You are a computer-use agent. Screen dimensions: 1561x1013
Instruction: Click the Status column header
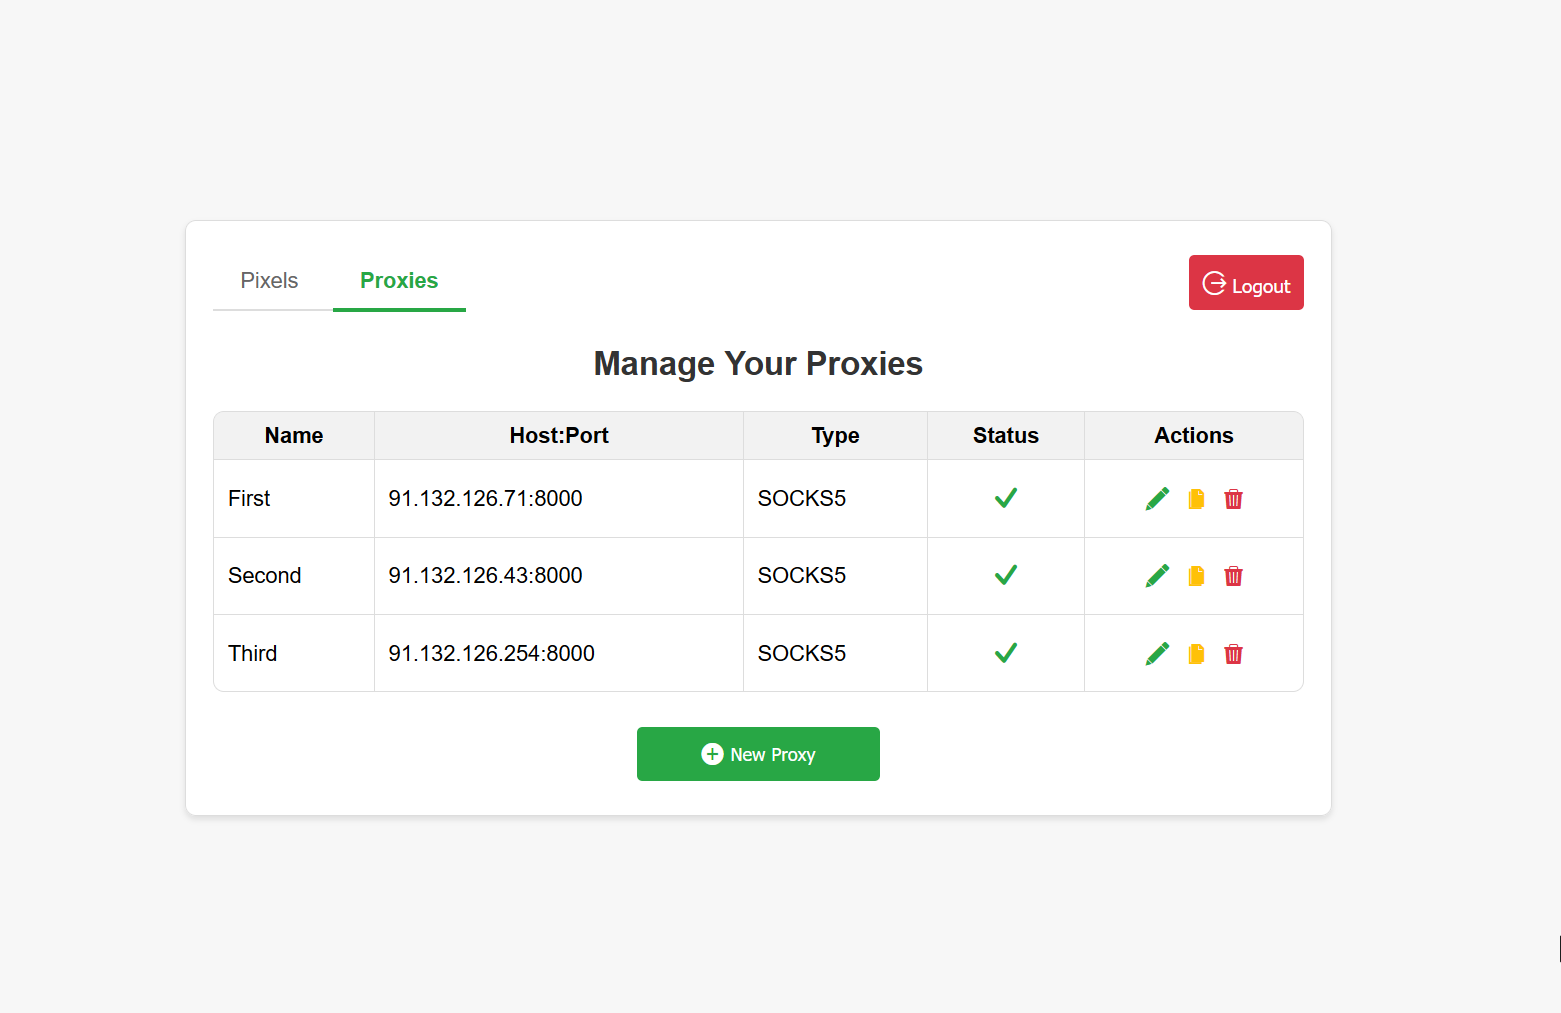(x=1006, y=436)
